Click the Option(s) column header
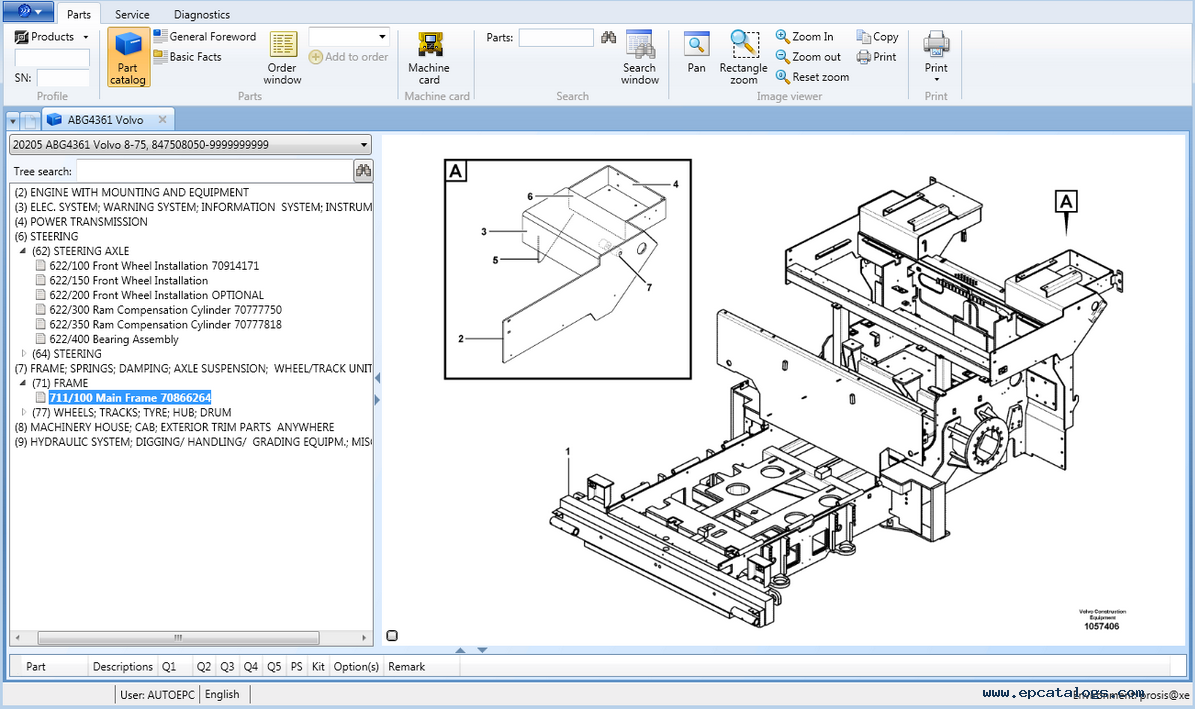 tap(356, 666)
